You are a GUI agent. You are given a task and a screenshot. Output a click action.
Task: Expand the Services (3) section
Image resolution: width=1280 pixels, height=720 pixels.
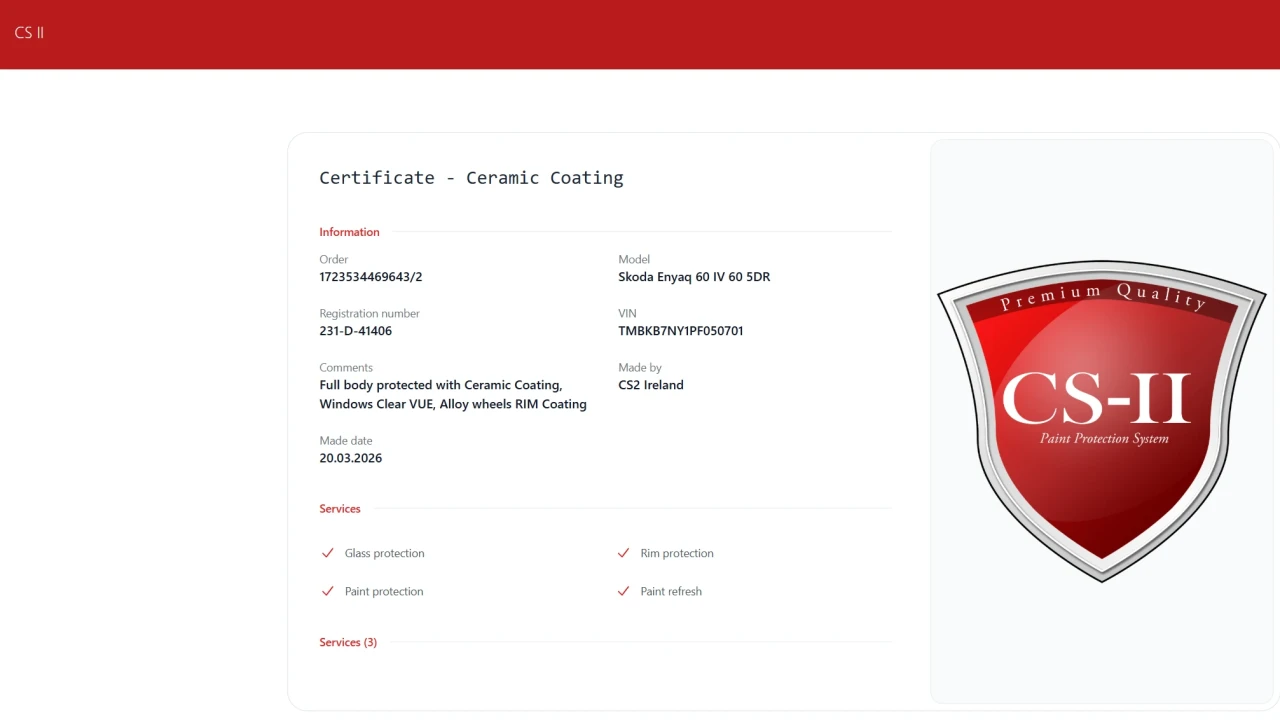pos(348,642)
